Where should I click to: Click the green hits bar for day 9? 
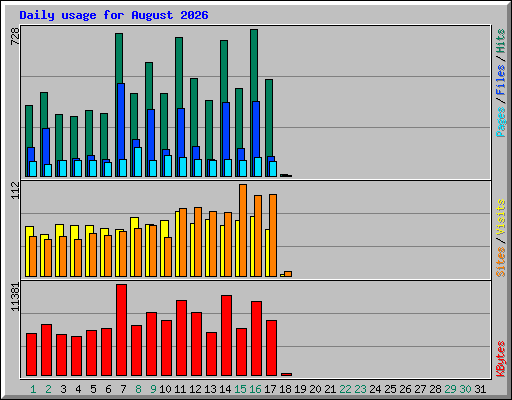149,85
